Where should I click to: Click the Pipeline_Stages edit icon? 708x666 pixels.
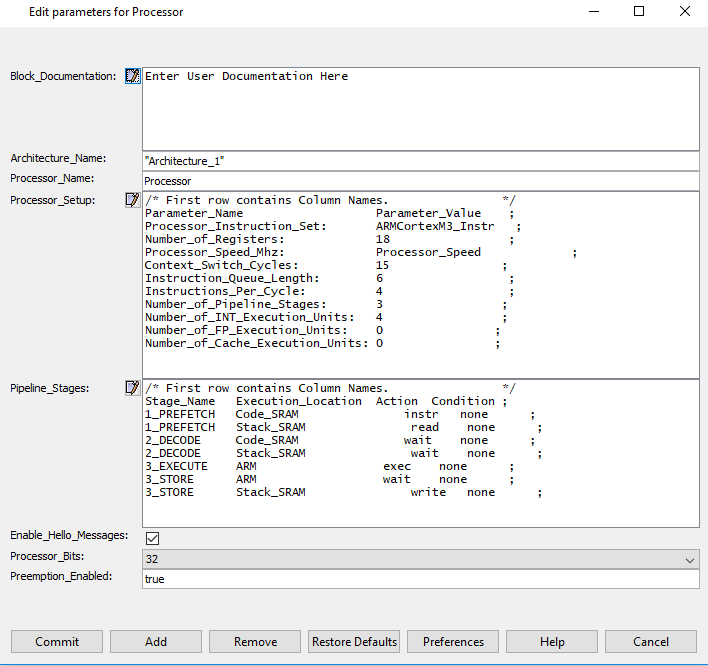132,388
